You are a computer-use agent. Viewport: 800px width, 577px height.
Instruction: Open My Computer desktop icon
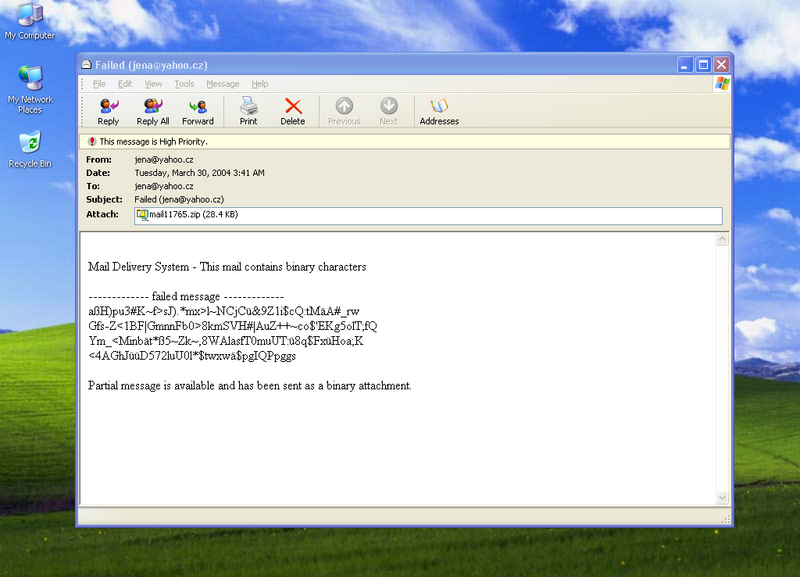(x=30, y=21)
